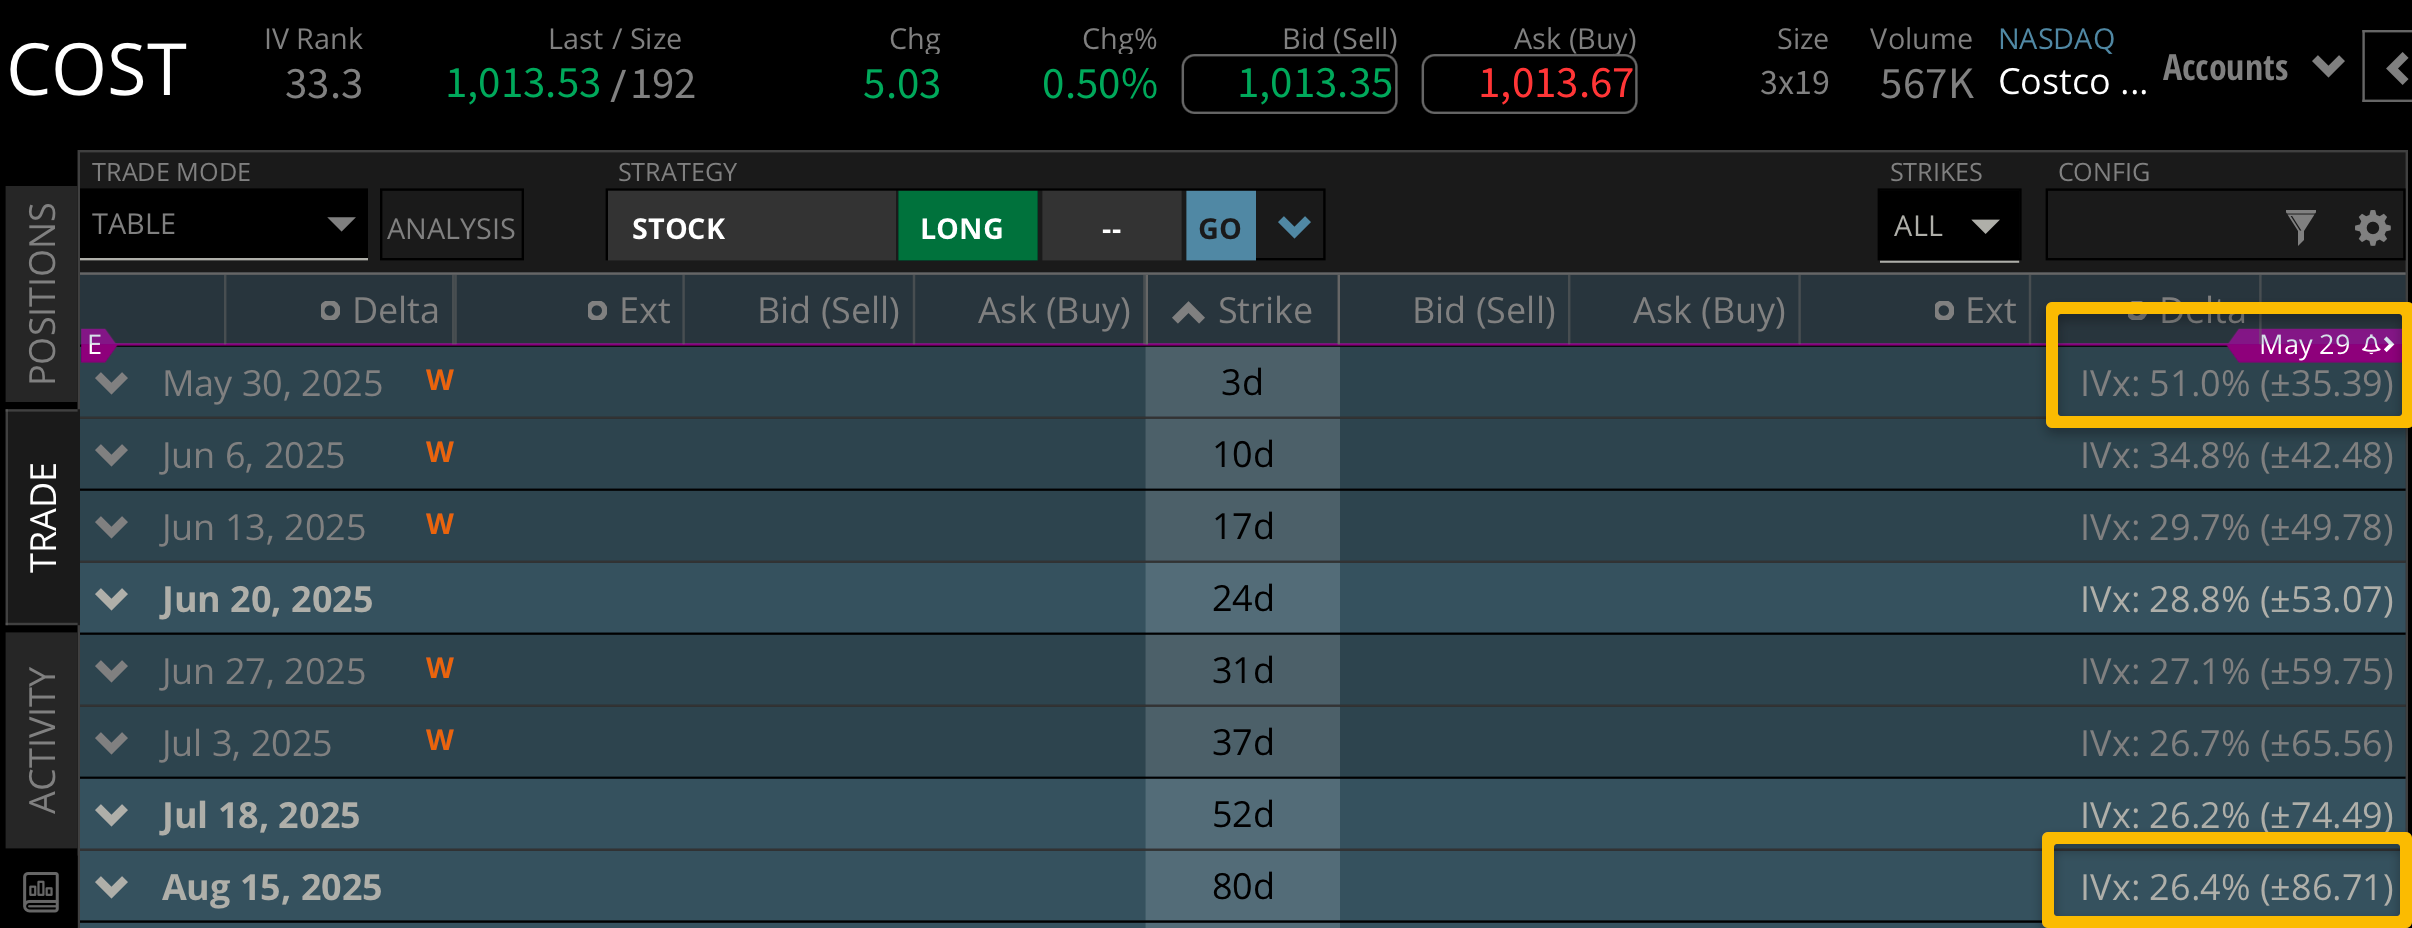The width and height of the screenshot is (2412, 928).
Task: Click the purple E earnings marker
Action: [95, 345]
